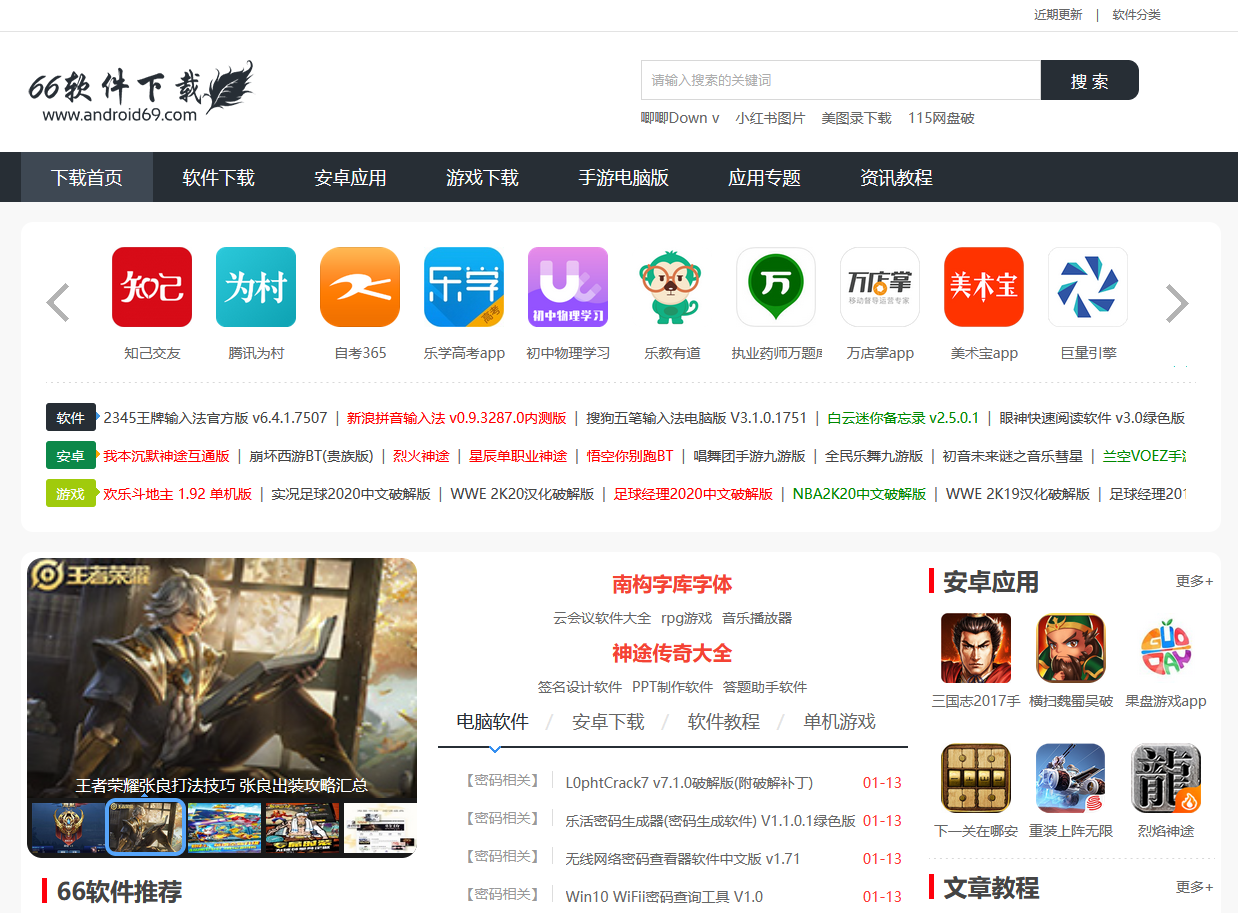Open the 乐学高考app icon
The image size is (1238, 913).
(x=464, y=287)
